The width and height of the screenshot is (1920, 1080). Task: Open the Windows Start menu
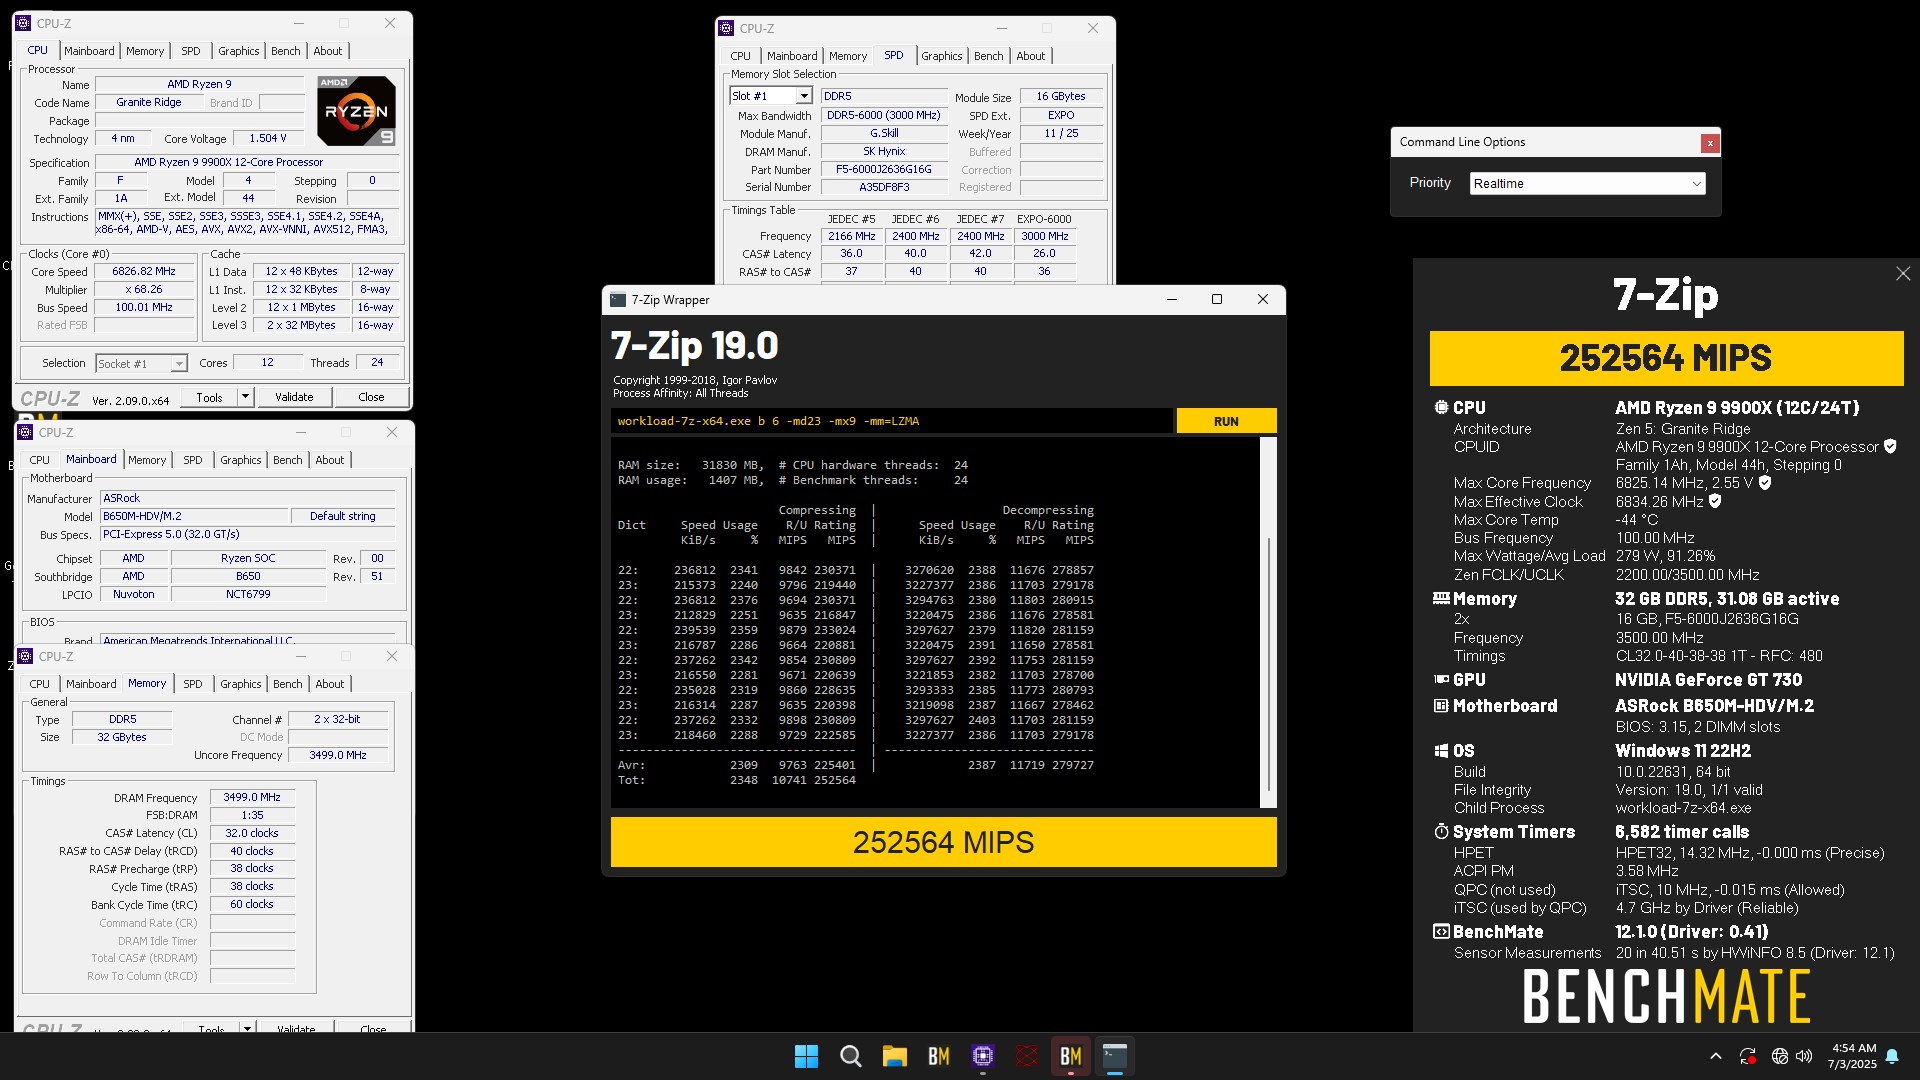point(806,1056)
